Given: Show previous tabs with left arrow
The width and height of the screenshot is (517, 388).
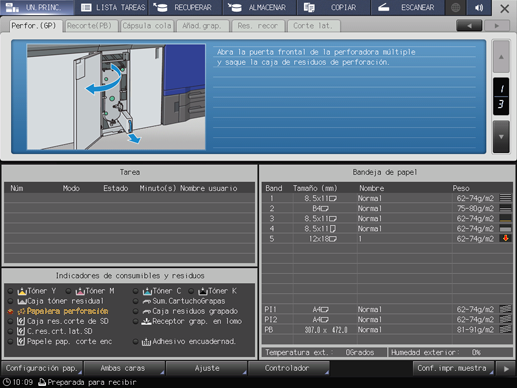Looking at the screenshot, I should 469,26.
